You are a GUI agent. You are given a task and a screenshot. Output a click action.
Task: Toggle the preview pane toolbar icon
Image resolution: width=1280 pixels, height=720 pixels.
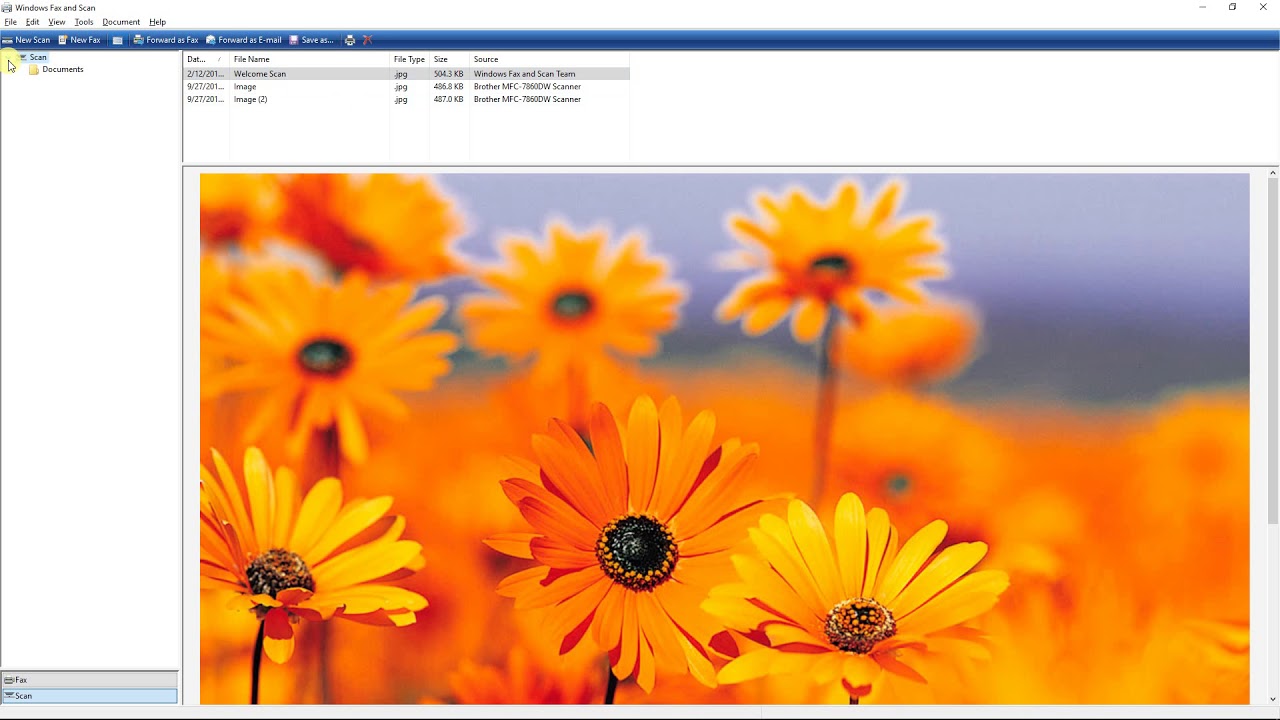pos(118,40)
